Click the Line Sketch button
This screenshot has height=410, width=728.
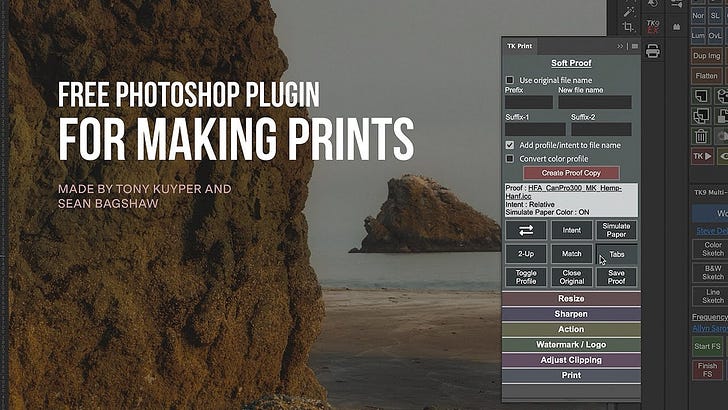pyautogui.click(x=712, y=296)
